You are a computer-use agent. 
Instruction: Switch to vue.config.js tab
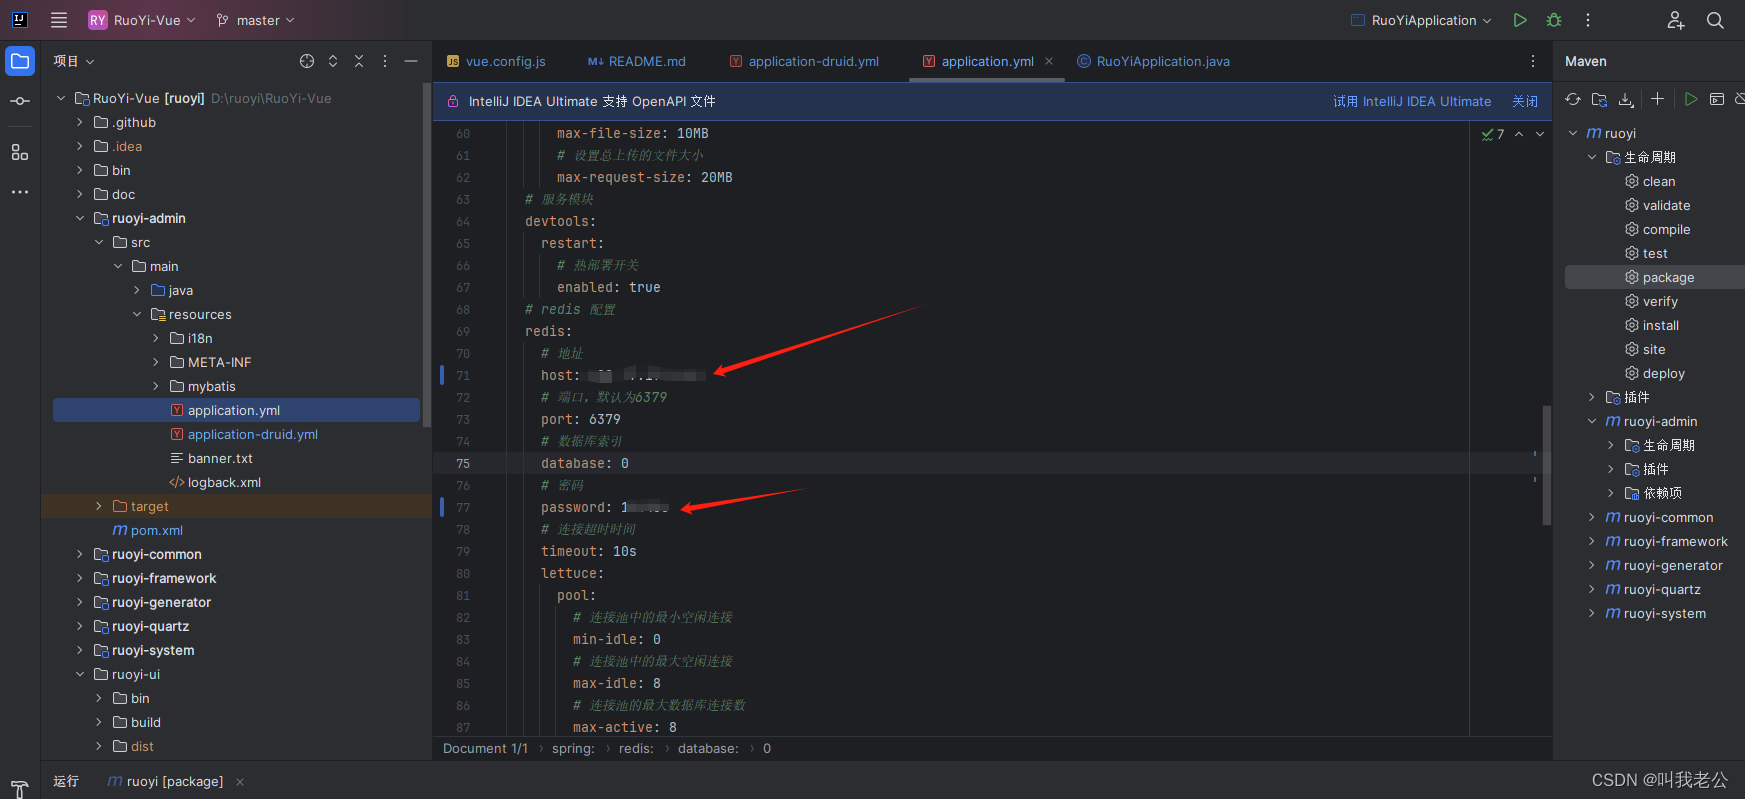pos(496,61)
